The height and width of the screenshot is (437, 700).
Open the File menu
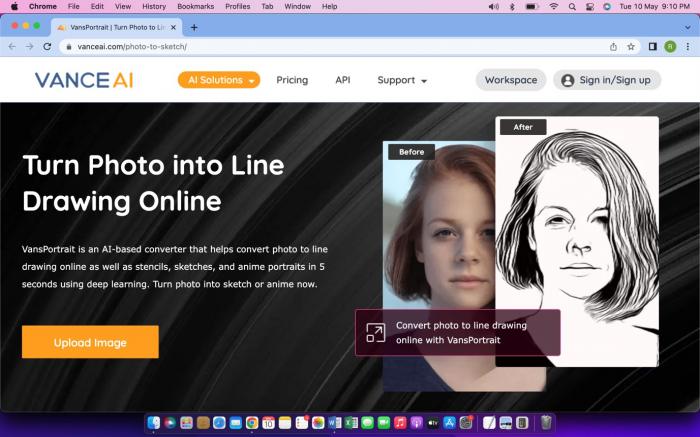73,6
